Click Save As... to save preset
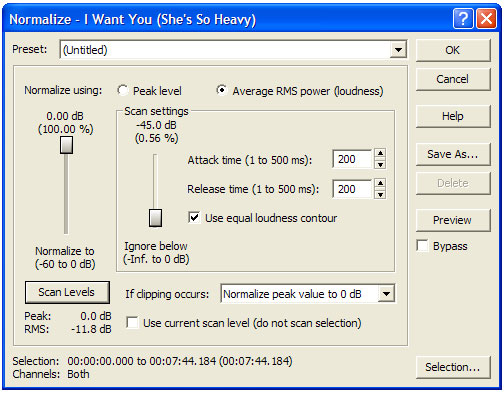 click(x=453, y=154)
